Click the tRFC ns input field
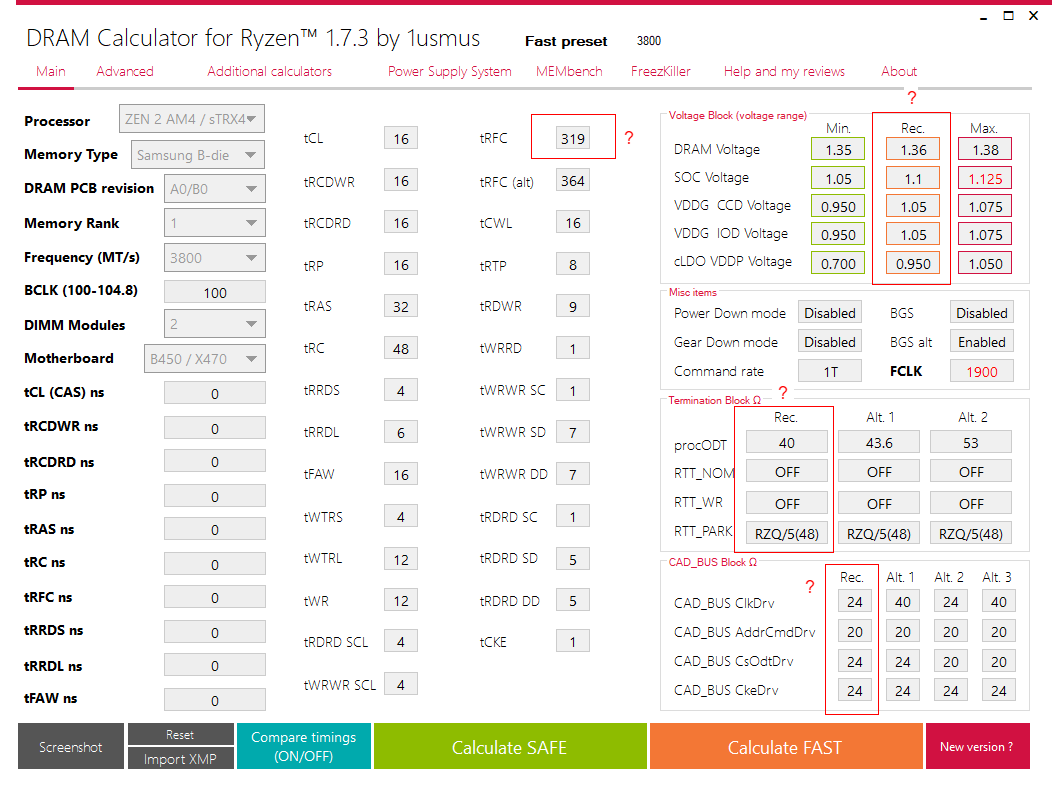 [x=215, y=598]
